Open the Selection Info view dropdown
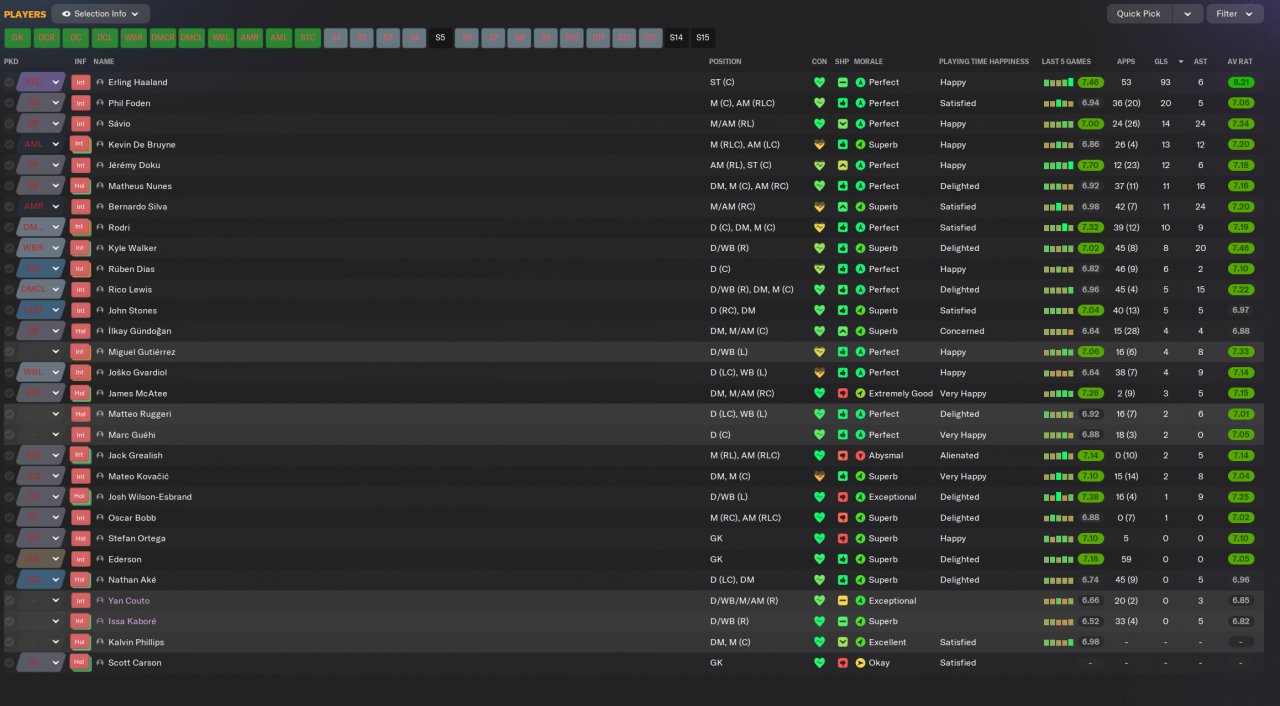 click(101, 14)
